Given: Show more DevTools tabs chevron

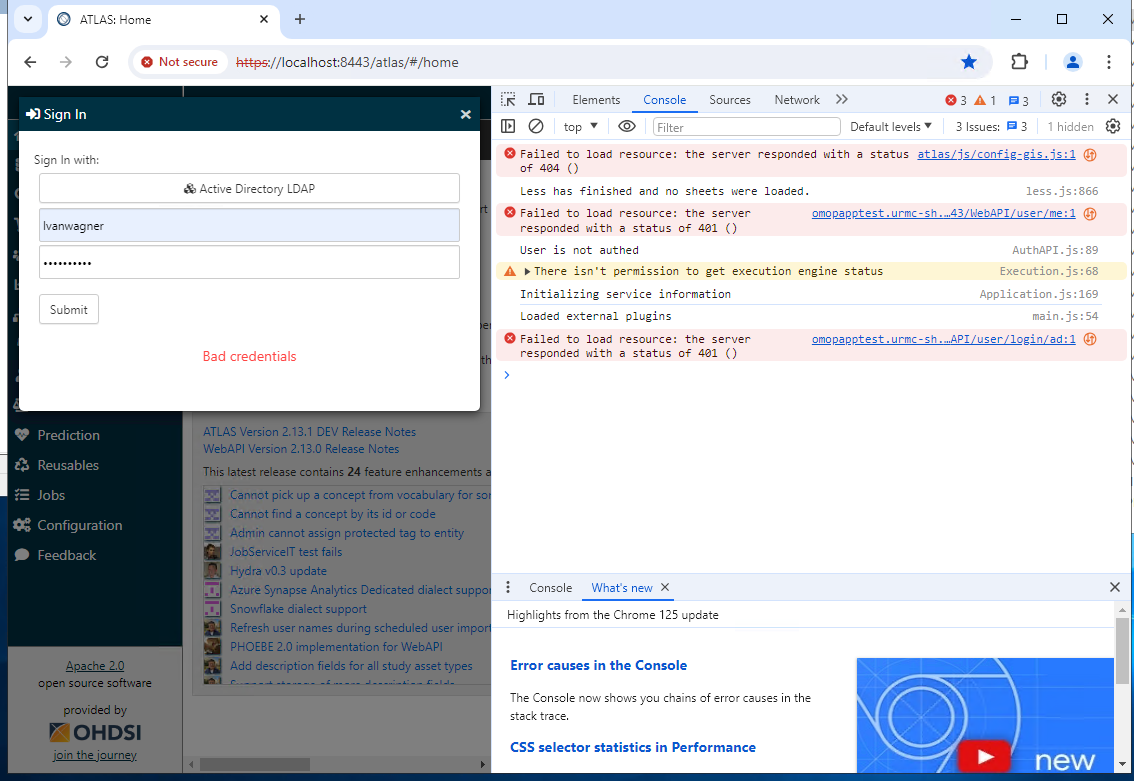Looking at the screenshot, I should tap(842, 100).
